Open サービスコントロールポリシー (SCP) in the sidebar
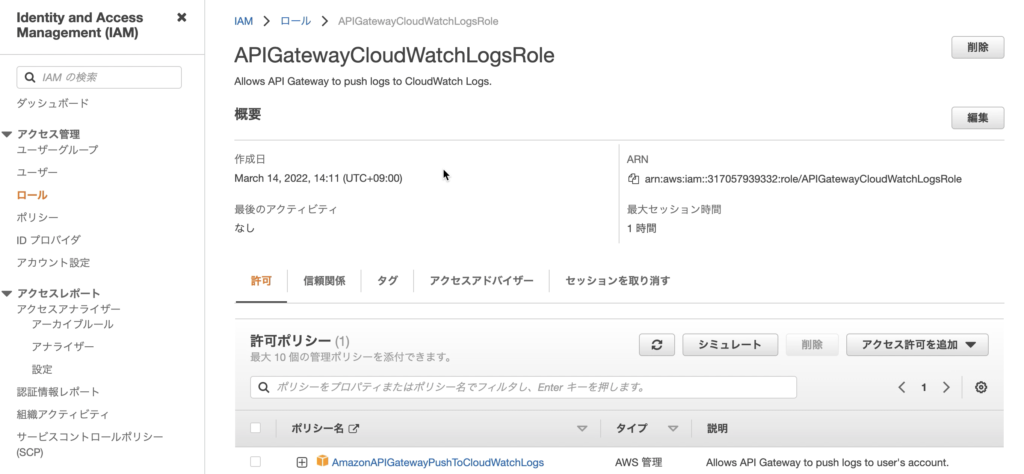Image resolution: width=1024 pixels, height=474 pixels. click(x=90, y=444)
